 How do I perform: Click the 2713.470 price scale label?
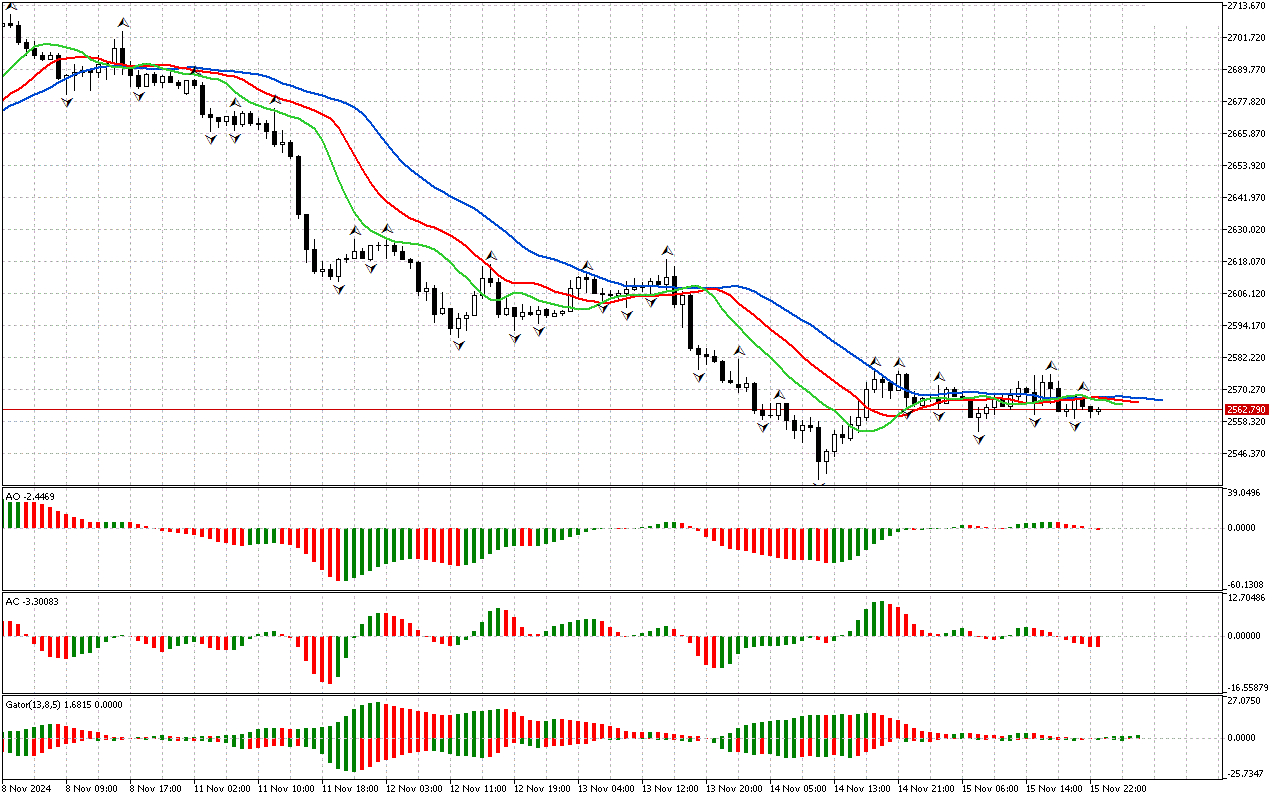pos(1247,6)
